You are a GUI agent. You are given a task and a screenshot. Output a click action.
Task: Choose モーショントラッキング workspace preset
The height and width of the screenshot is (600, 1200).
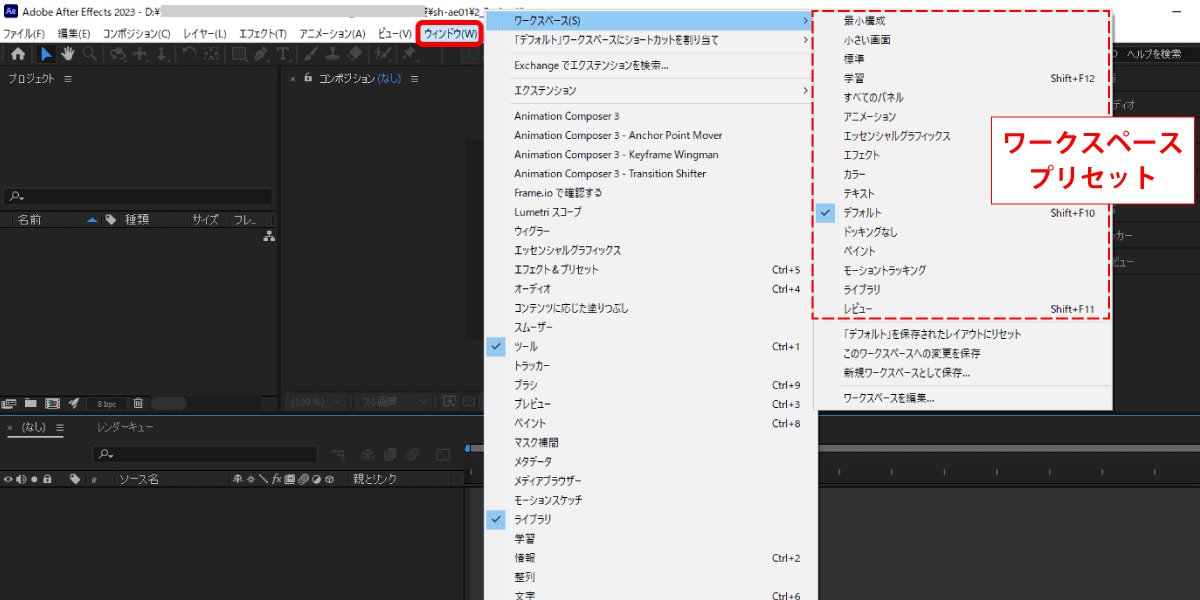(964, 270)
